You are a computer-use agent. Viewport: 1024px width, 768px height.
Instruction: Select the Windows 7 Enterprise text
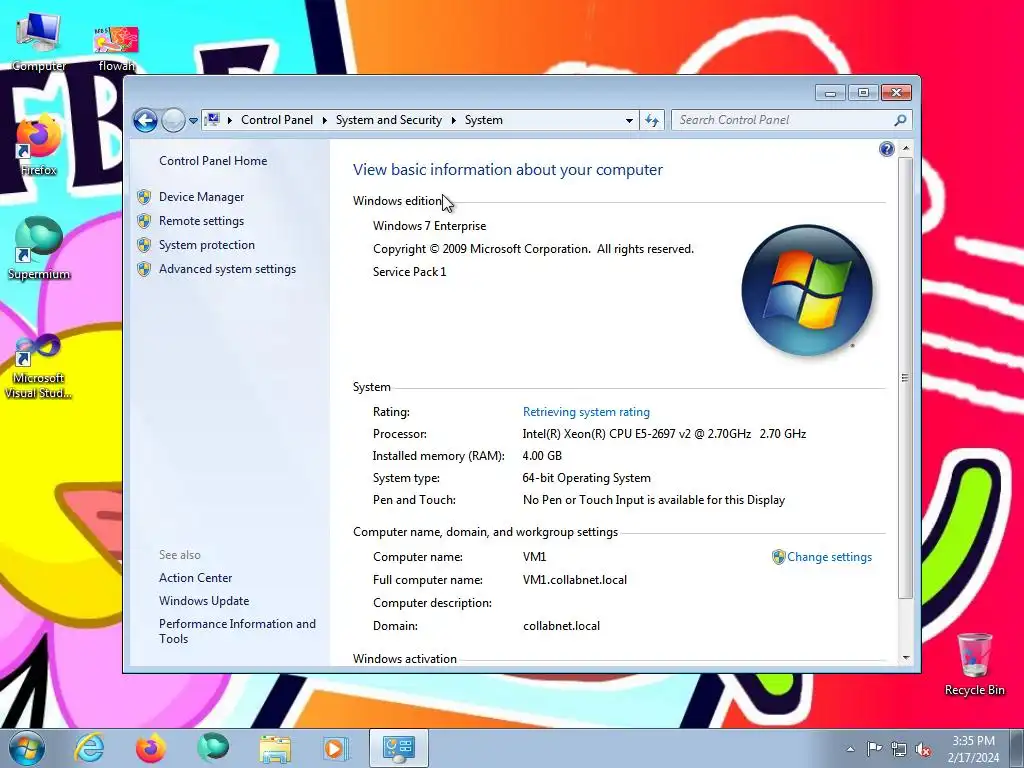pos(430,226)
